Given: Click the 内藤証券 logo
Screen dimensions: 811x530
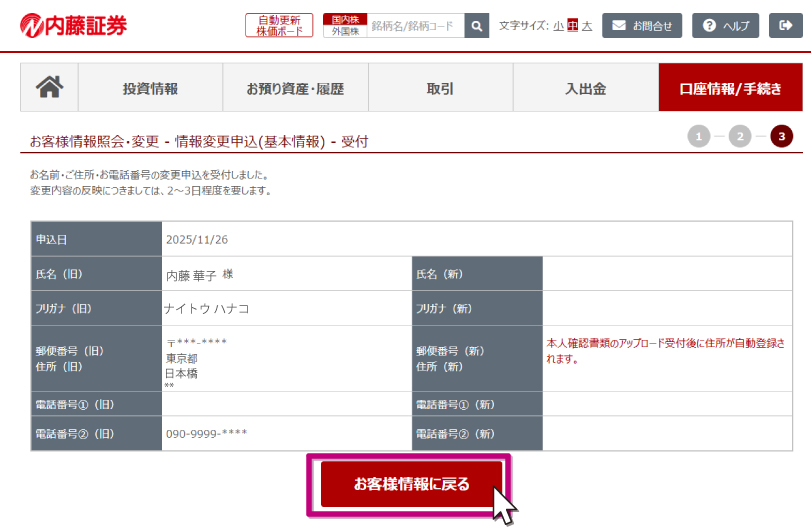Looking at the screenshot, I should click(74, 26).
